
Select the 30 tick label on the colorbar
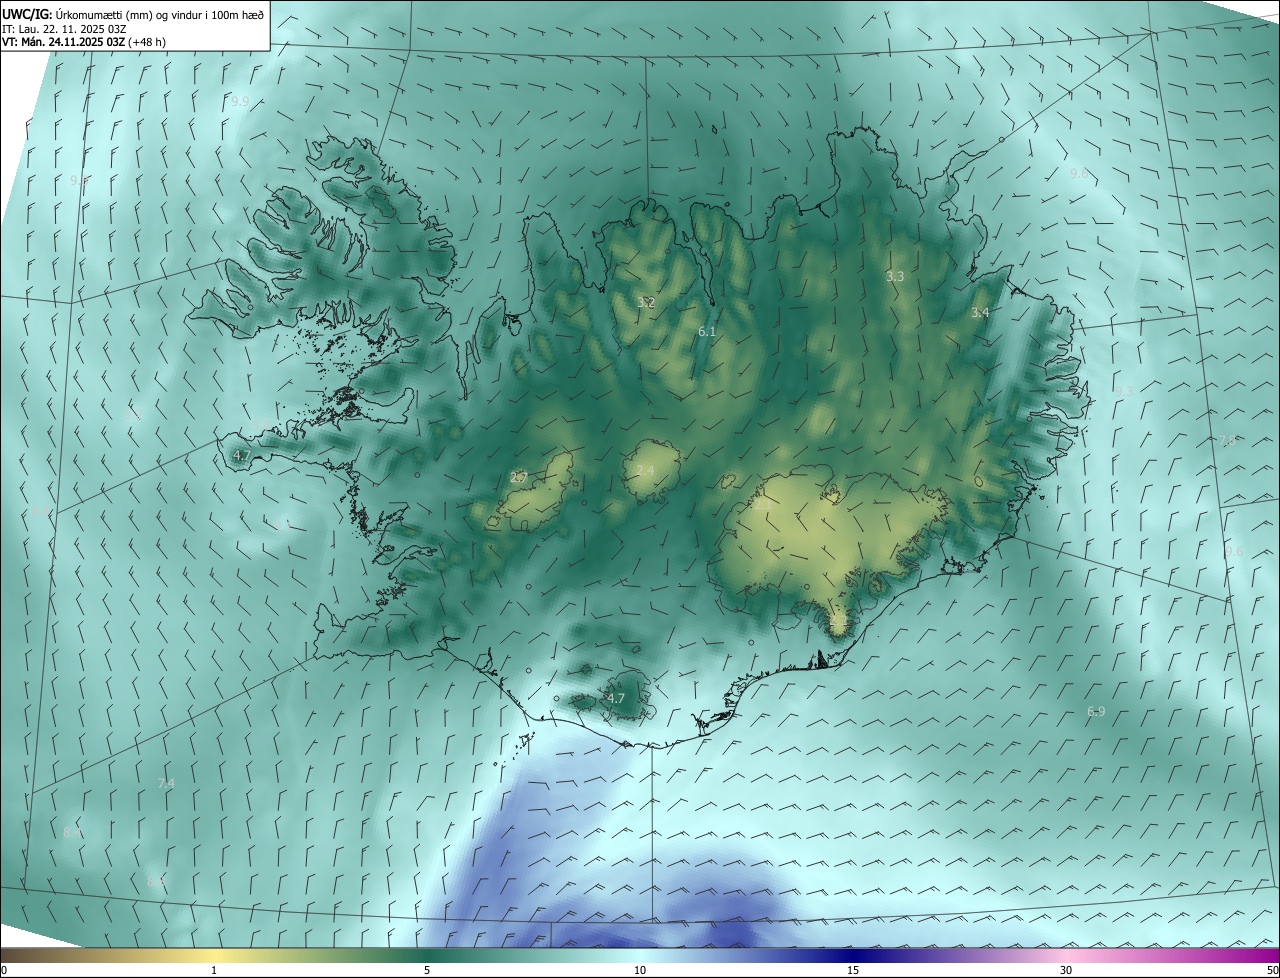click(1066, 971)
